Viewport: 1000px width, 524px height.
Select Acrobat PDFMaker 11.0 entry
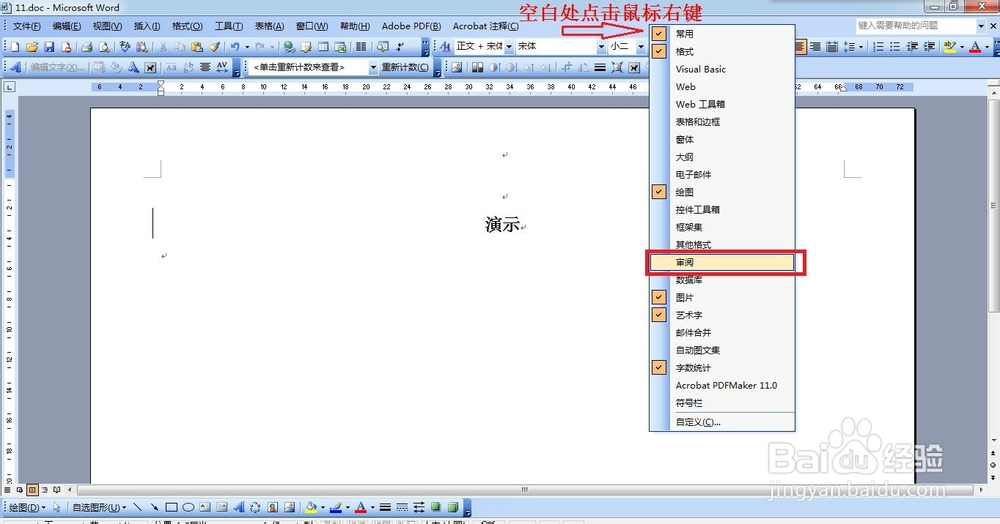click(x=723, y=386)
